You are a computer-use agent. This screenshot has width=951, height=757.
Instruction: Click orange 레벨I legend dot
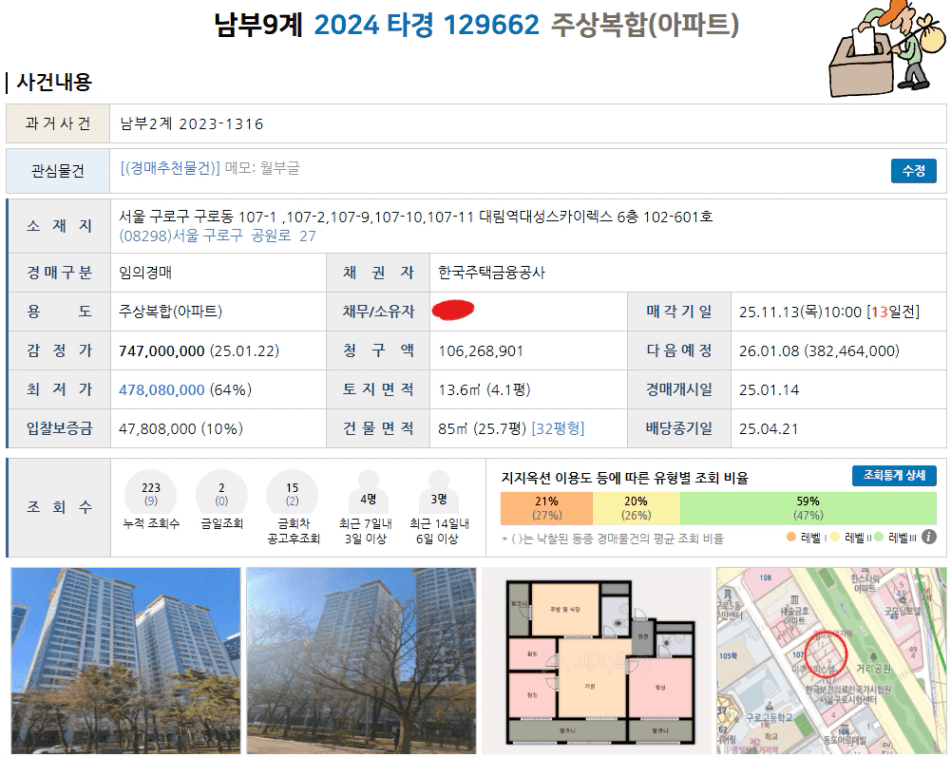coord(790,537)
